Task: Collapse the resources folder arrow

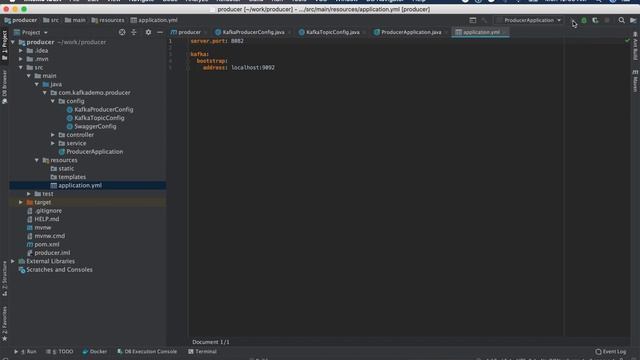Action: (x=37, y=160)
